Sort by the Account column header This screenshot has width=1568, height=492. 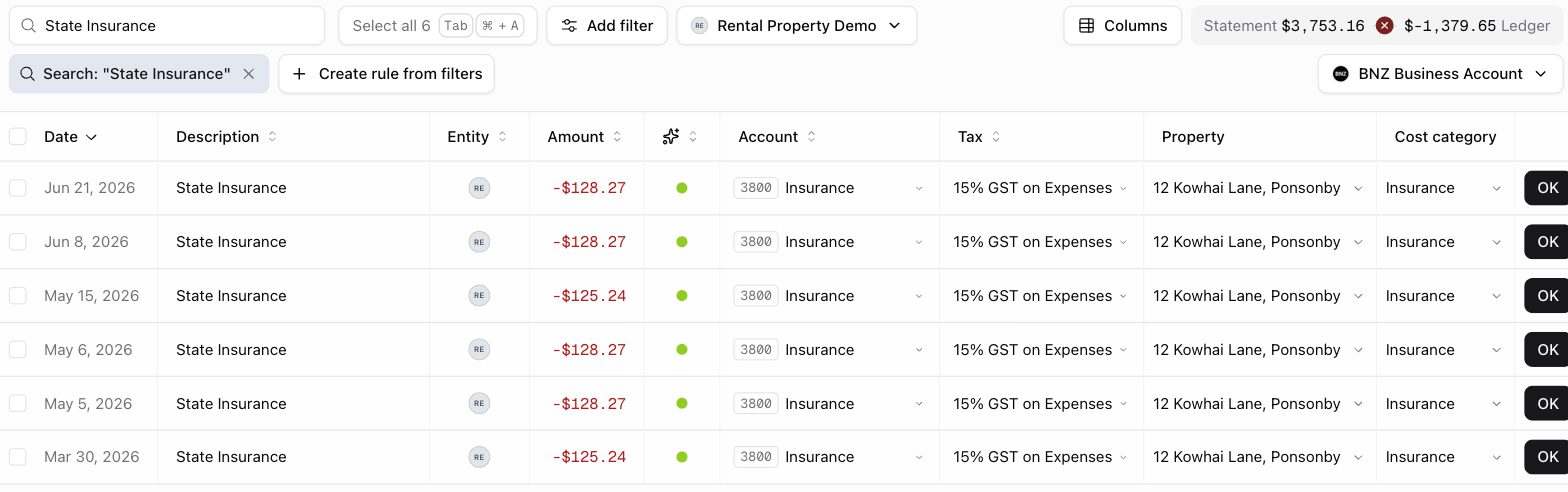[777, 137]
